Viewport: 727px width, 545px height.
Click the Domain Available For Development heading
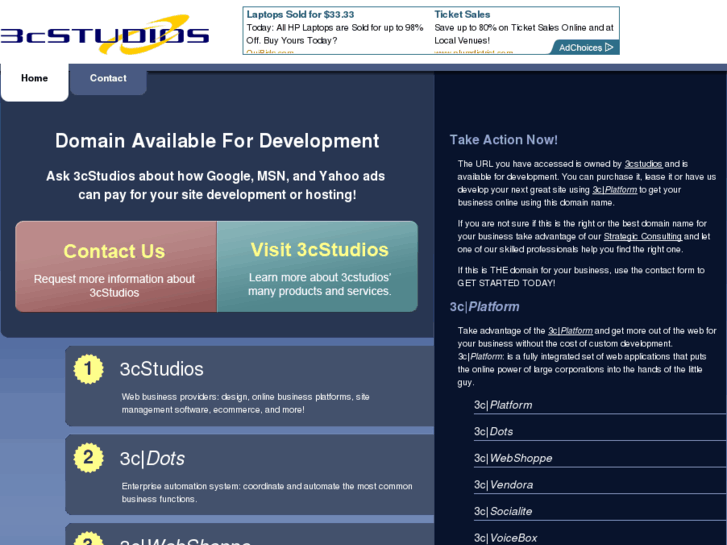pos(217,141)
